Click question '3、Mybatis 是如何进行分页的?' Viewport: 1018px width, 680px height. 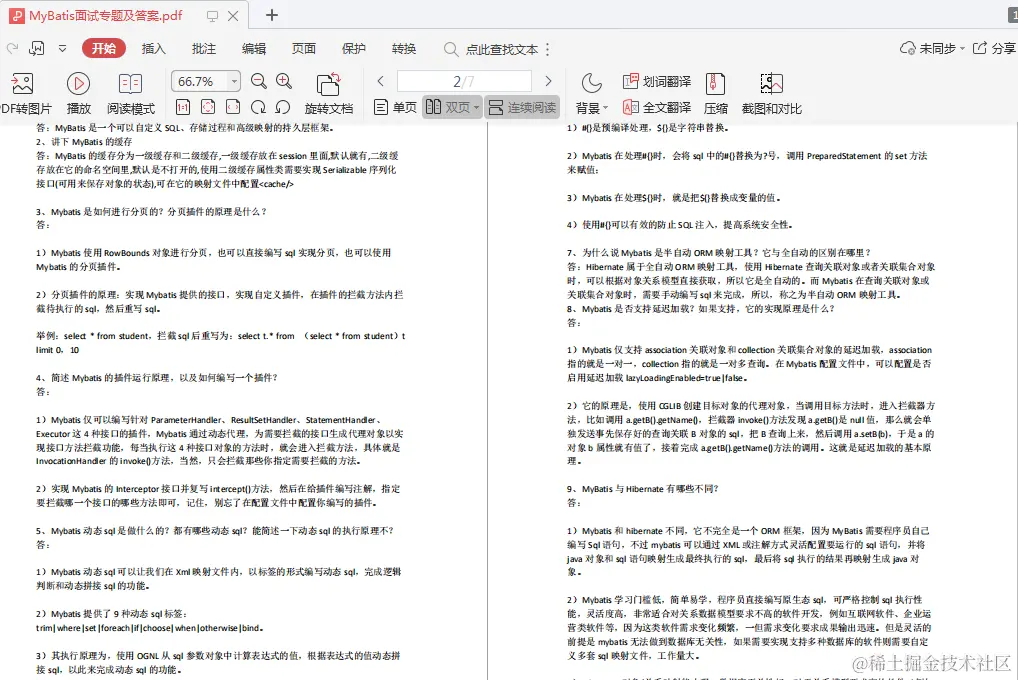point(101,212)
